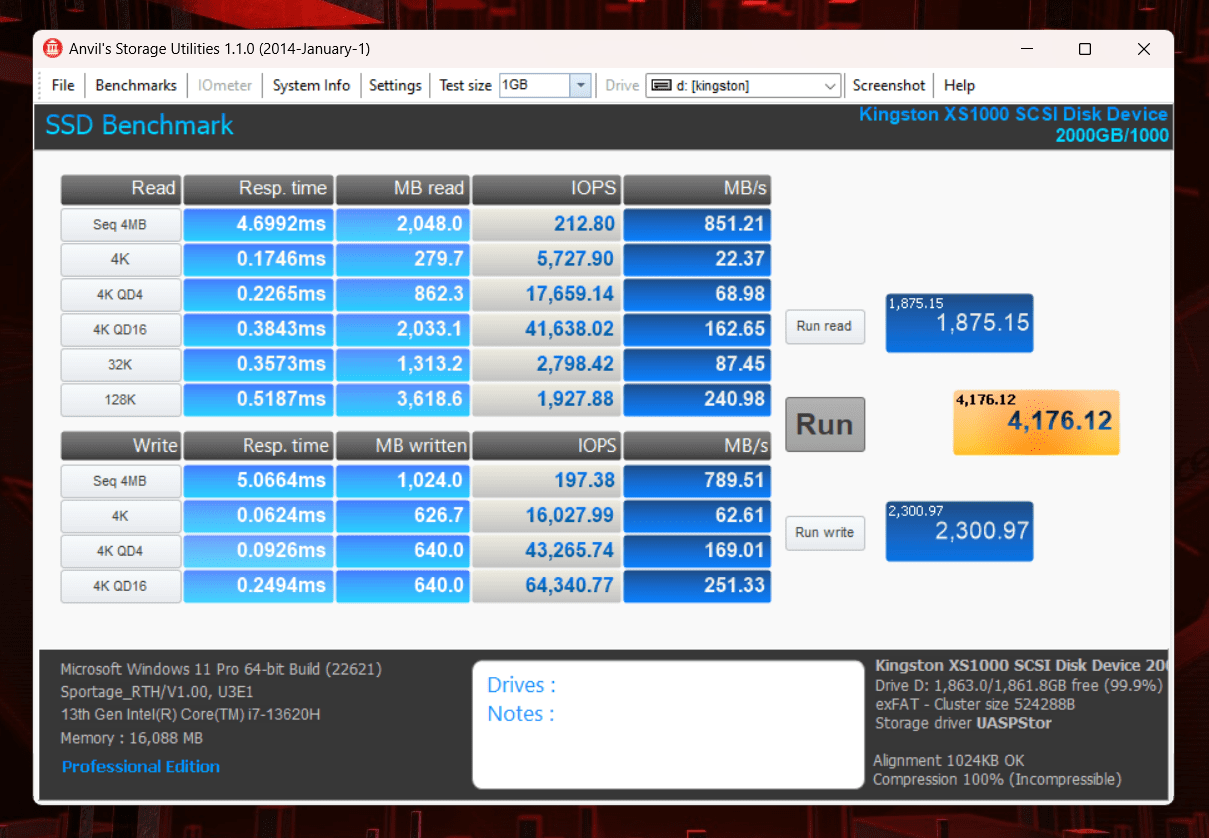This screenshot has width=1209, height=838.
Task: Click the IOPS value 41,638.02
Action: (x=546, y=330)
